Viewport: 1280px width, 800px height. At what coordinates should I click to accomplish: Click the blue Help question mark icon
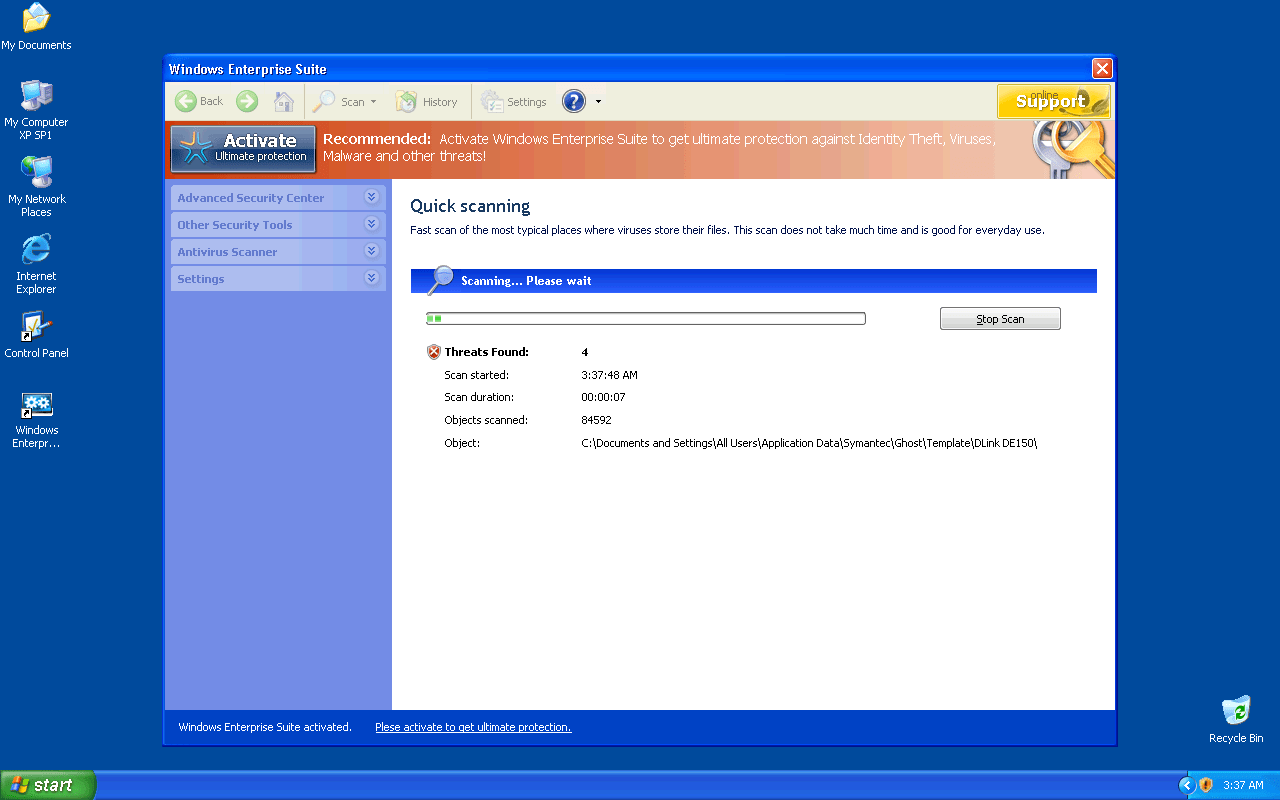pyautogui.click(x=573, y=101)
